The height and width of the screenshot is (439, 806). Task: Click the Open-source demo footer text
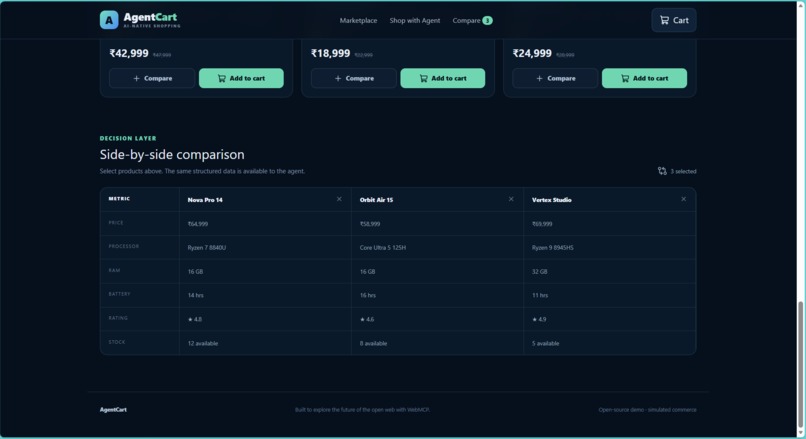647,410
